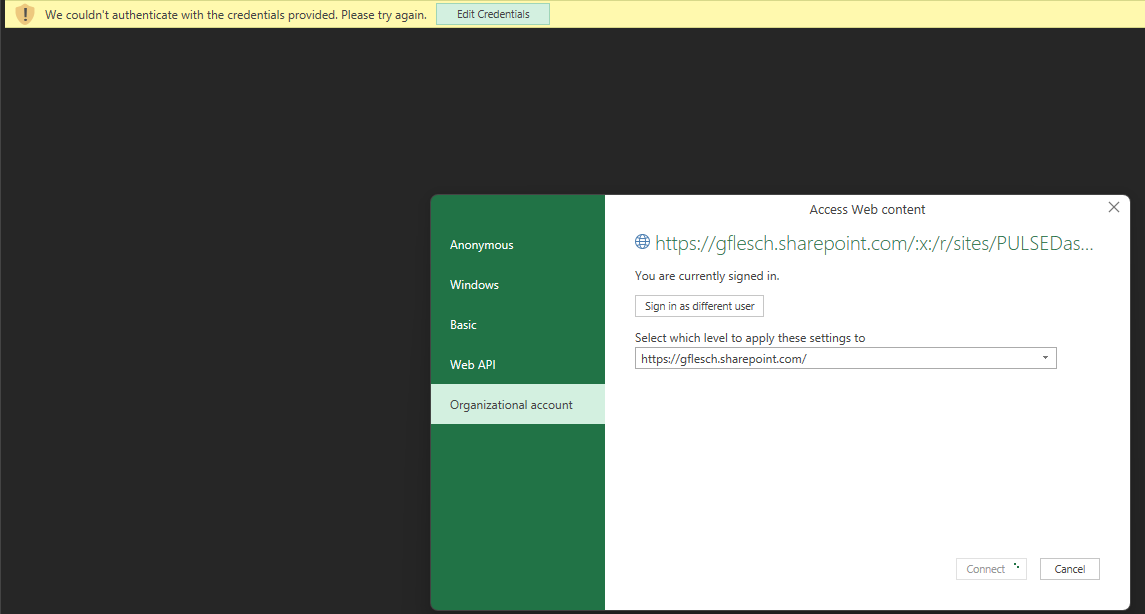Image resolution: width=1145 pixels, height=614 pixels.
Task: Select Windows authentication option
Action: click(518, 285)
